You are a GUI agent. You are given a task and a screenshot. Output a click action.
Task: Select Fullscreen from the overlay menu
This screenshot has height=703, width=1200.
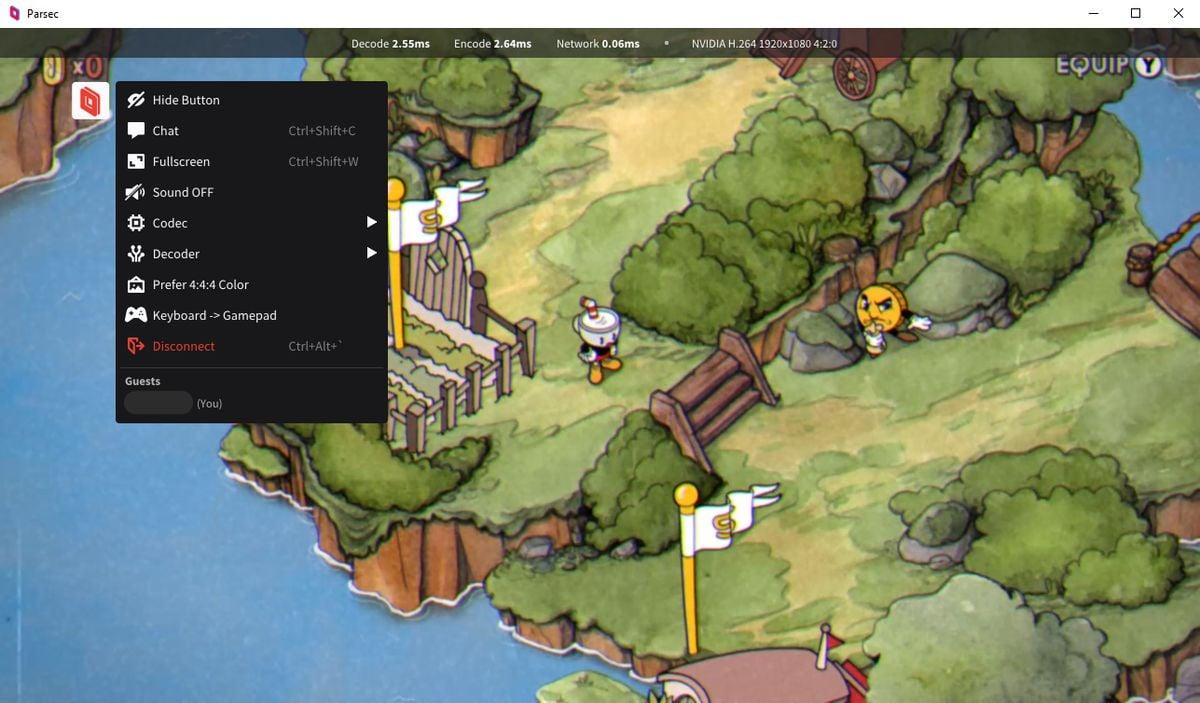[x=181, y=162]
